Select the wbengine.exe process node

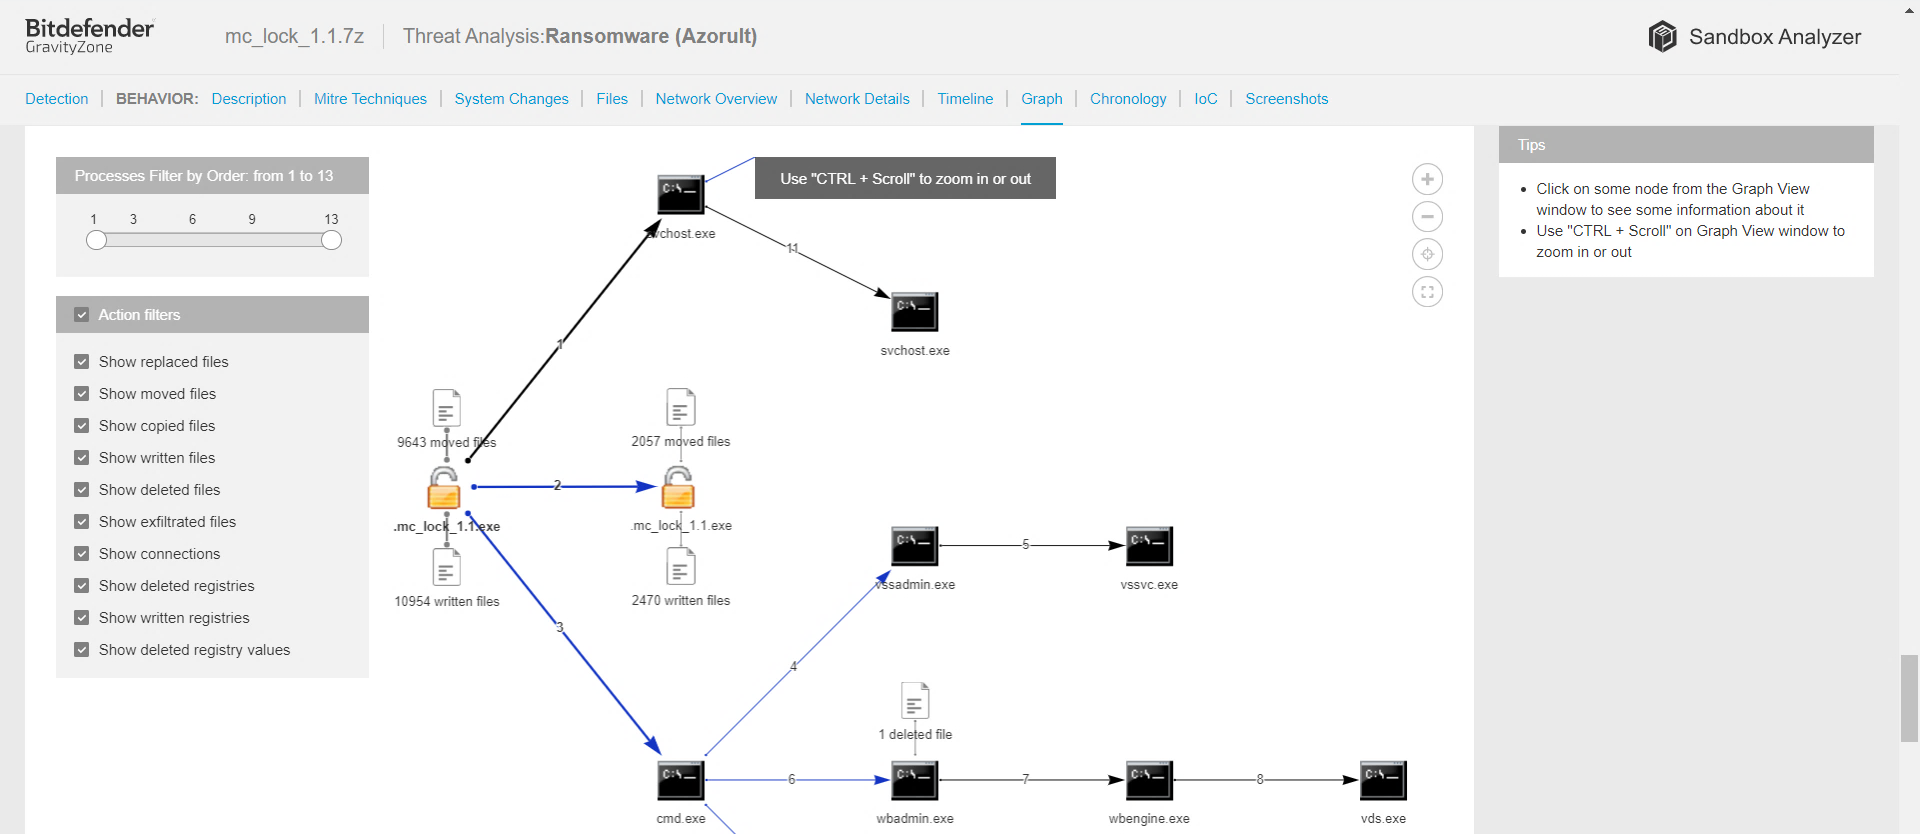[x=1149, y=780]
